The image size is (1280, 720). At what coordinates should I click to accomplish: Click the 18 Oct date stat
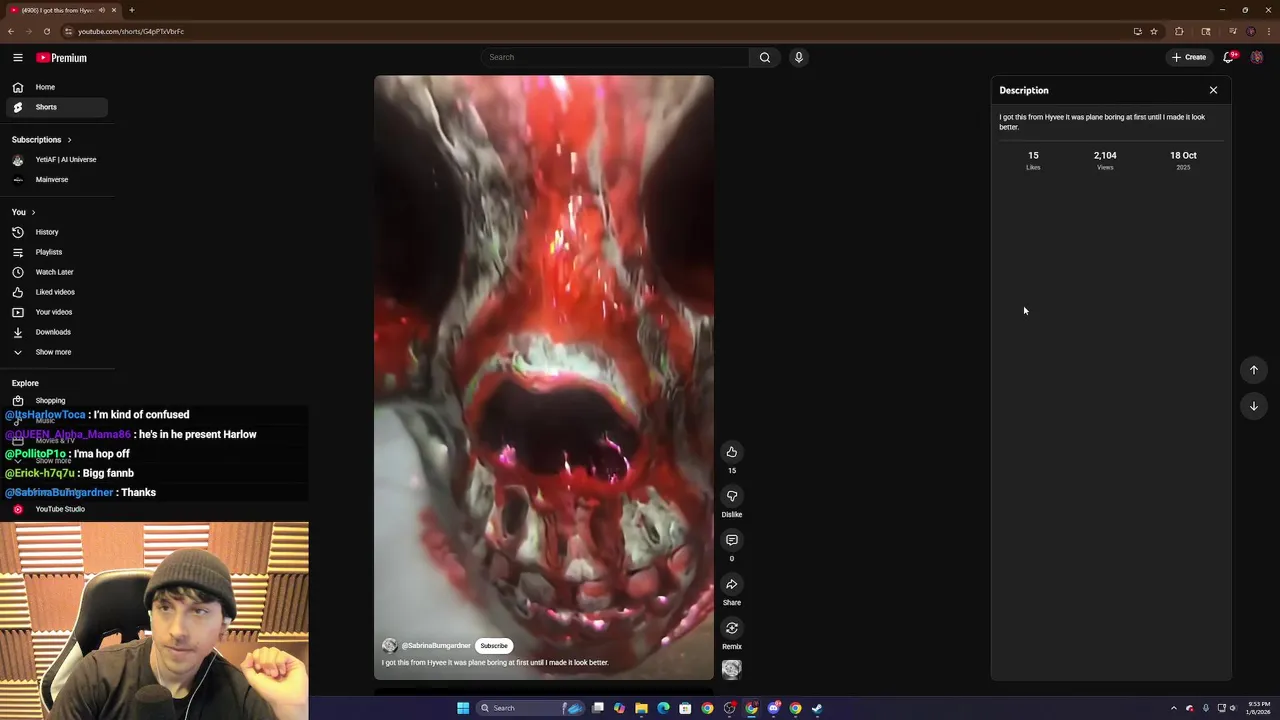1183,160
